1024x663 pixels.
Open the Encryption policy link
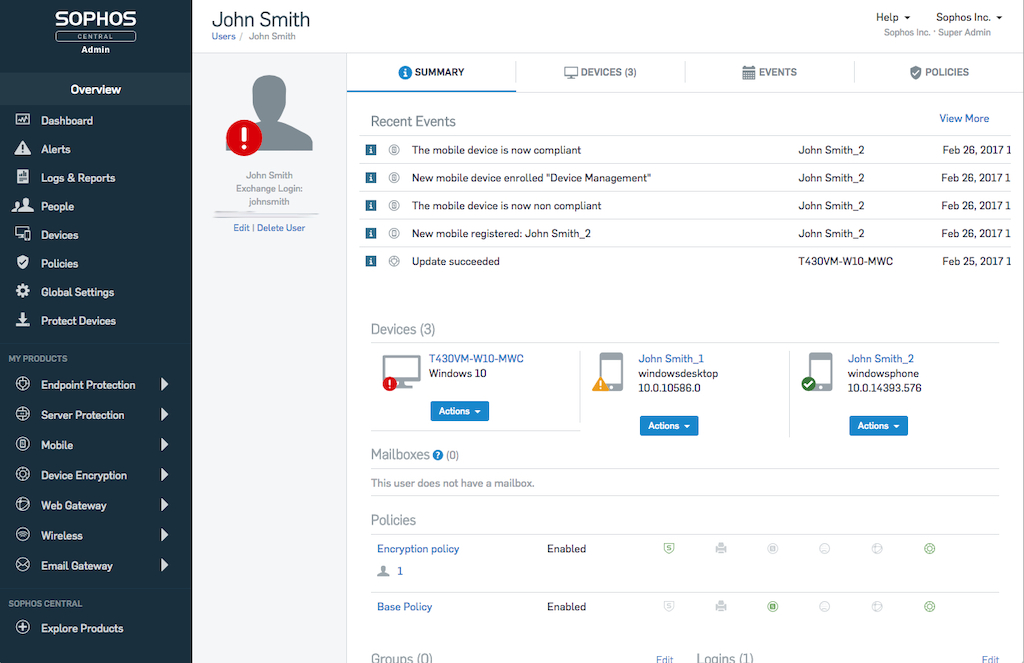pyautogui.click(x=418, y=549)
